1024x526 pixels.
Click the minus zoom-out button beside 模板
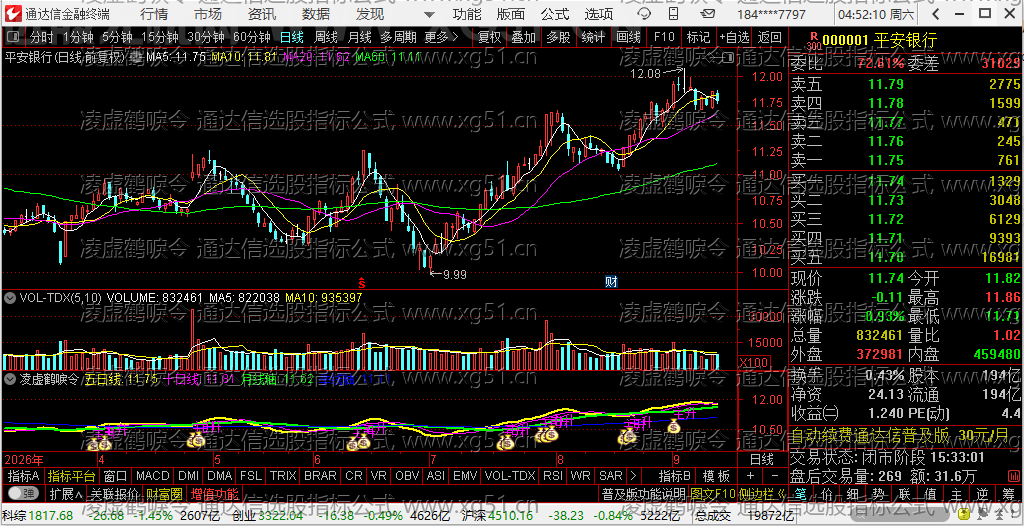tap(775, 475)
